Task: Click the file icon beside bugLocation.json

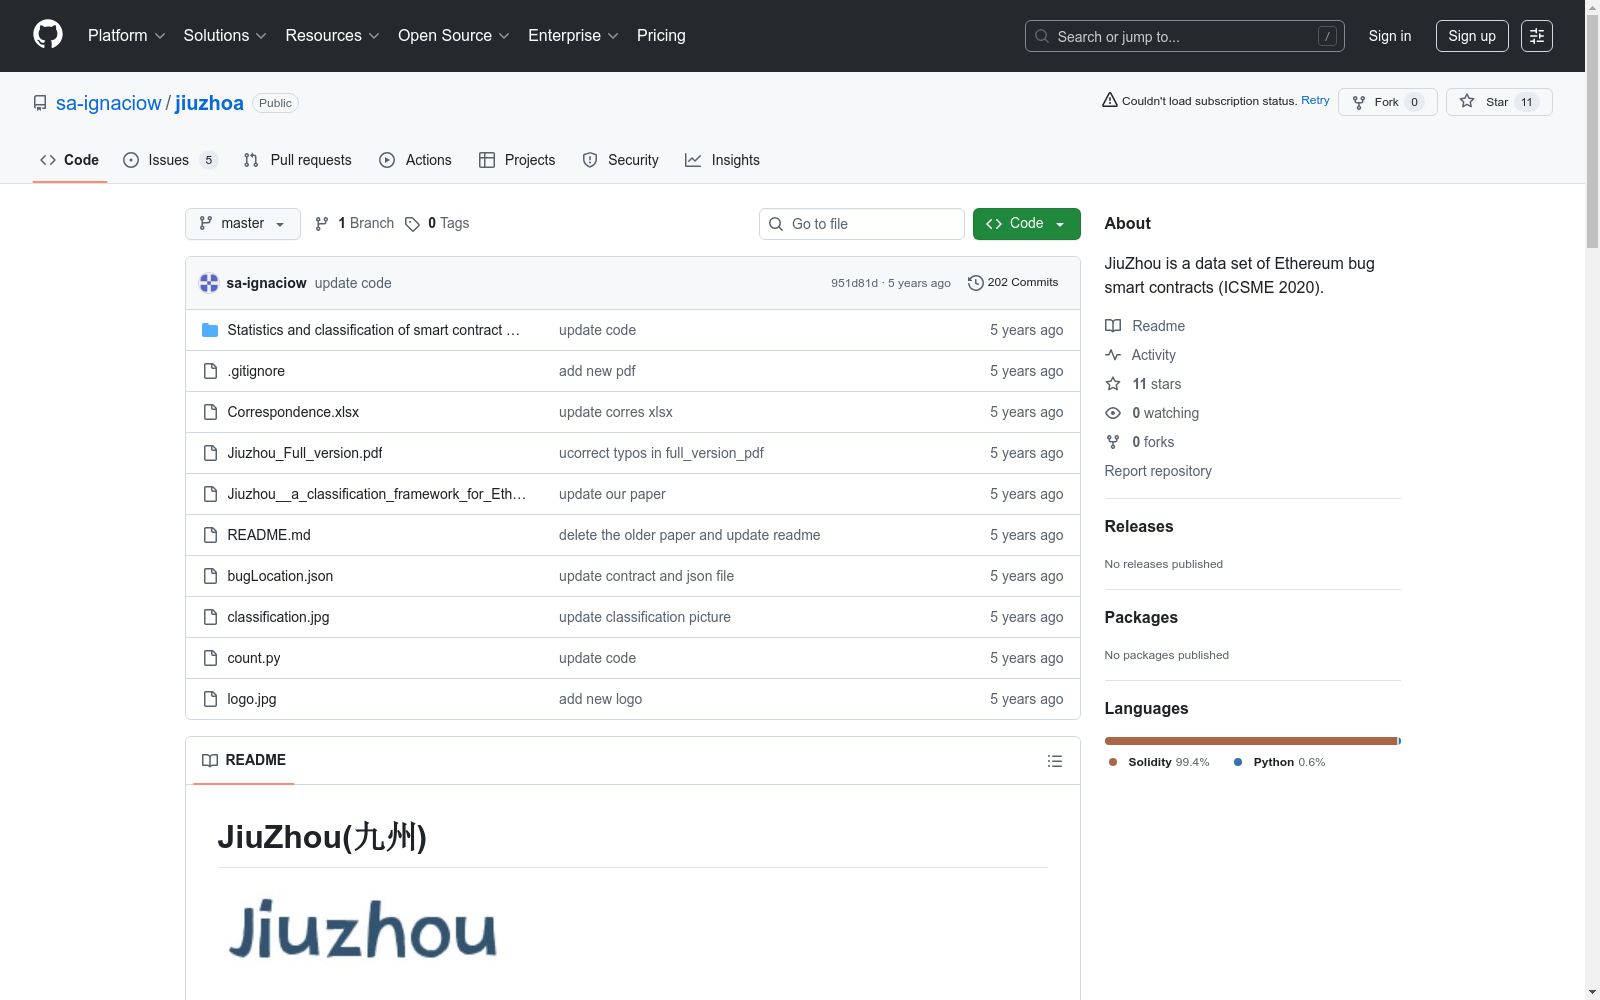Action: coord(210,576)
